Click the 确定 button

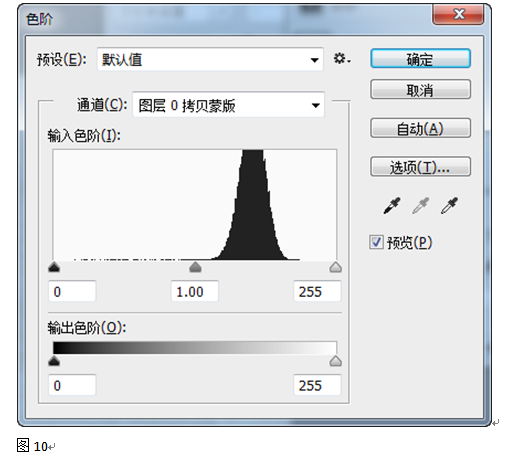(x=420, y=59)
